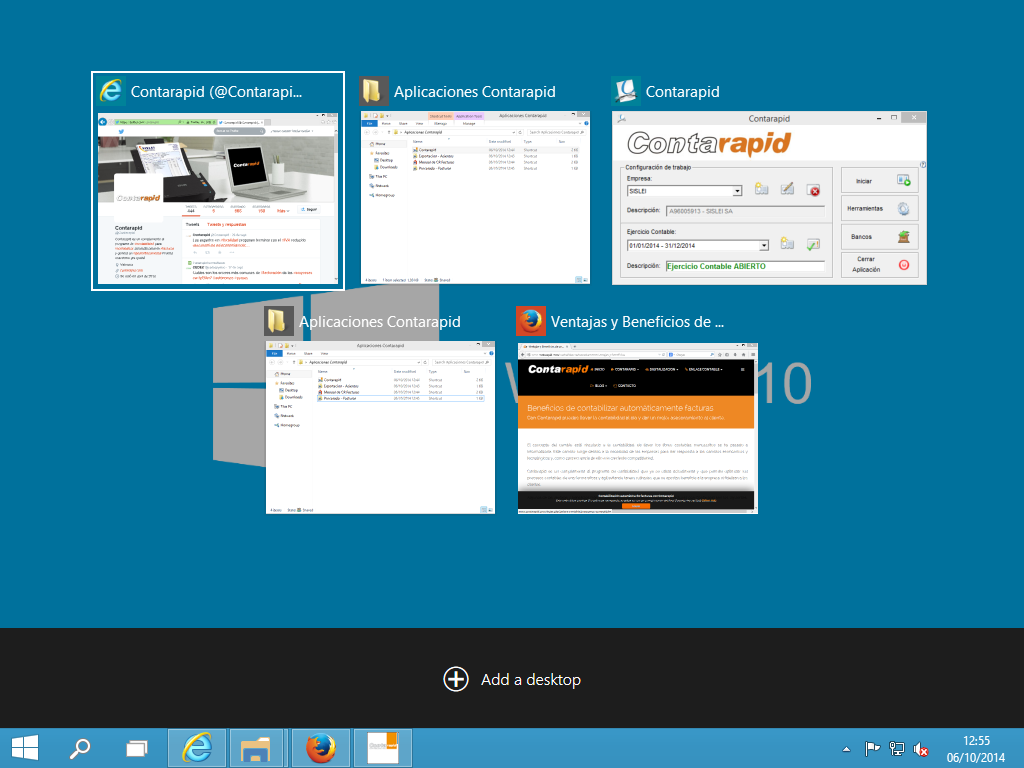Screen dimensions: 1024x768
Task: Click the plus icon for new desktop
Action: click(x=456, y=679)
